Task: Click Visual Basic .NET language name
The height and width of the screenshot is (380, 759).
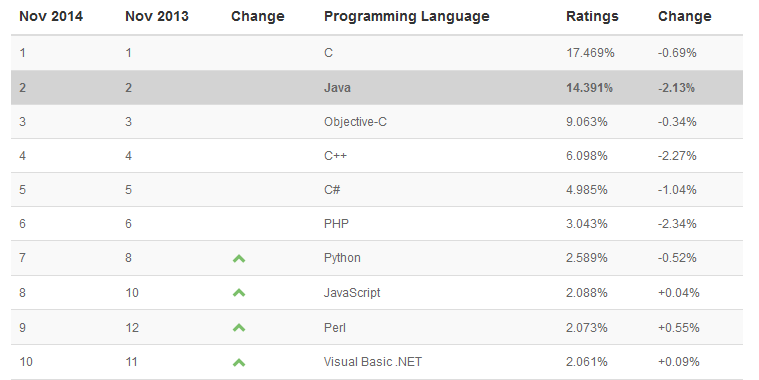Action: pyautogui.click(x=373, y=362)
